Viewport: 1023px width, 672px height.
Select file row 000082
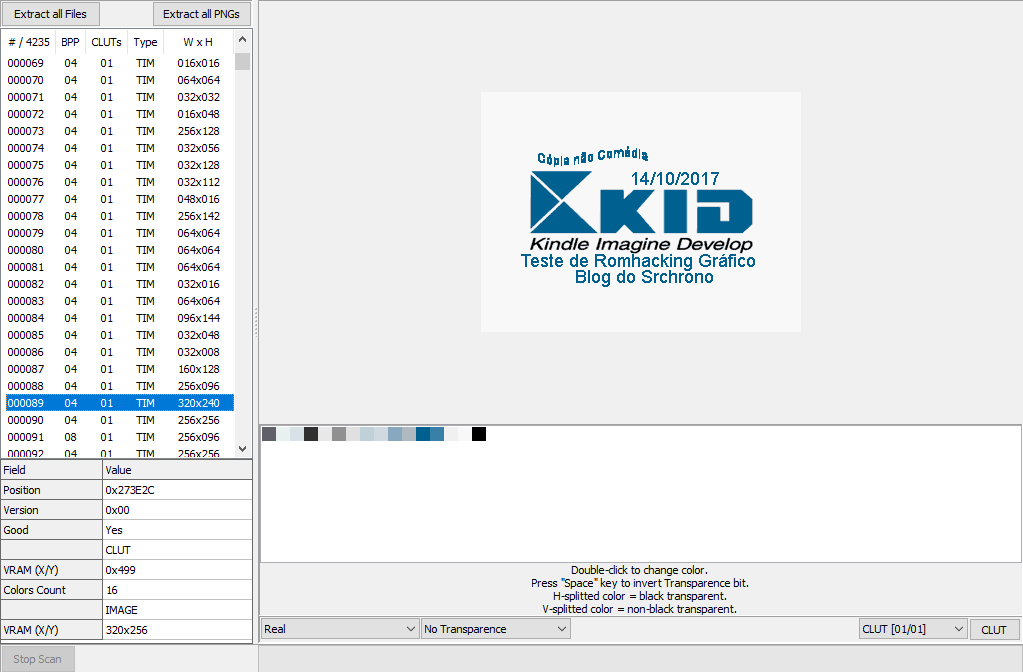point(119,284)
